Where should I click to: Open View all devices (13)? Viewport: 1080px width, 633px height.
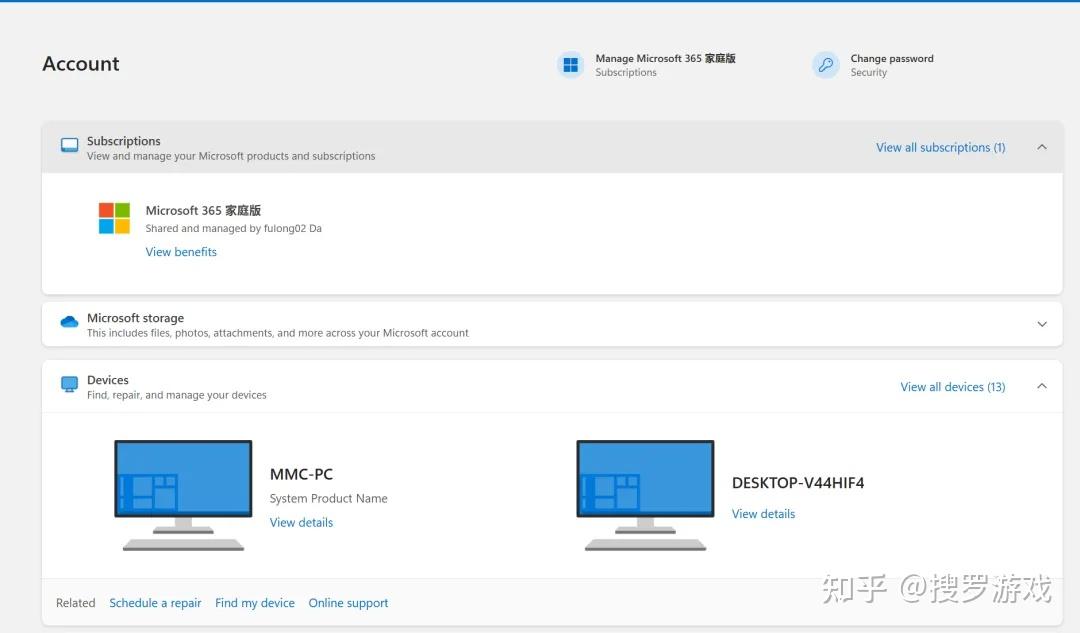(953, 387)
